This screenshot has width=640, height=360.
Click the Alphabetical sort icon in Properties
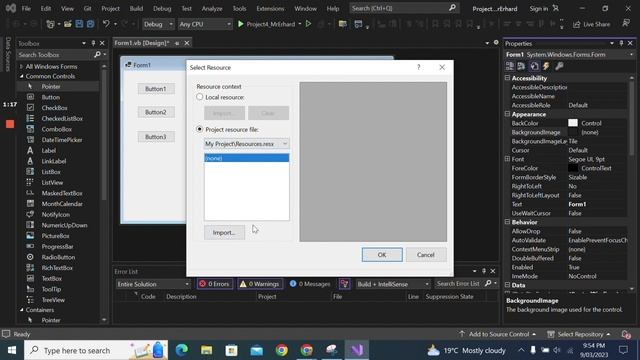click(x=521, y=66)
